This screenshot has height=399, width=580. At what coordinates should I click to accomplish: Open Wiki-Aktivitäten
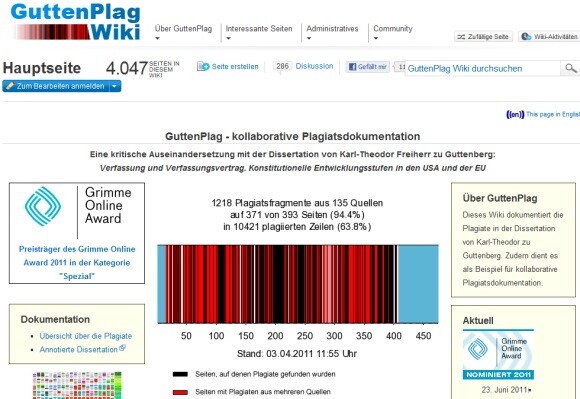549,36
